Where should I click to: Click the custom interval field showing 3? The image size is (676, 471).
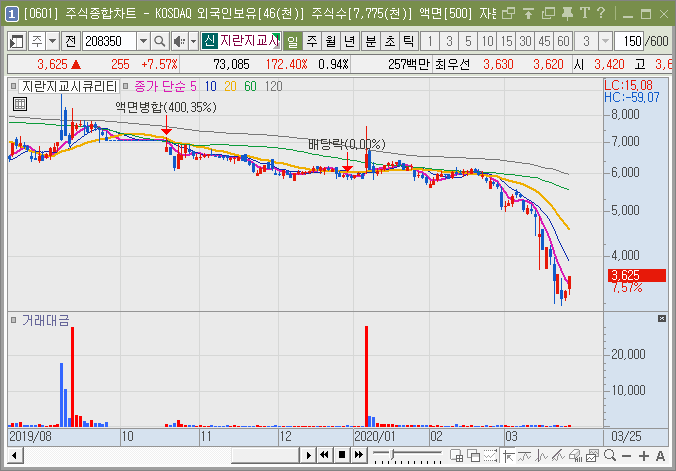[x=586, y=41]
